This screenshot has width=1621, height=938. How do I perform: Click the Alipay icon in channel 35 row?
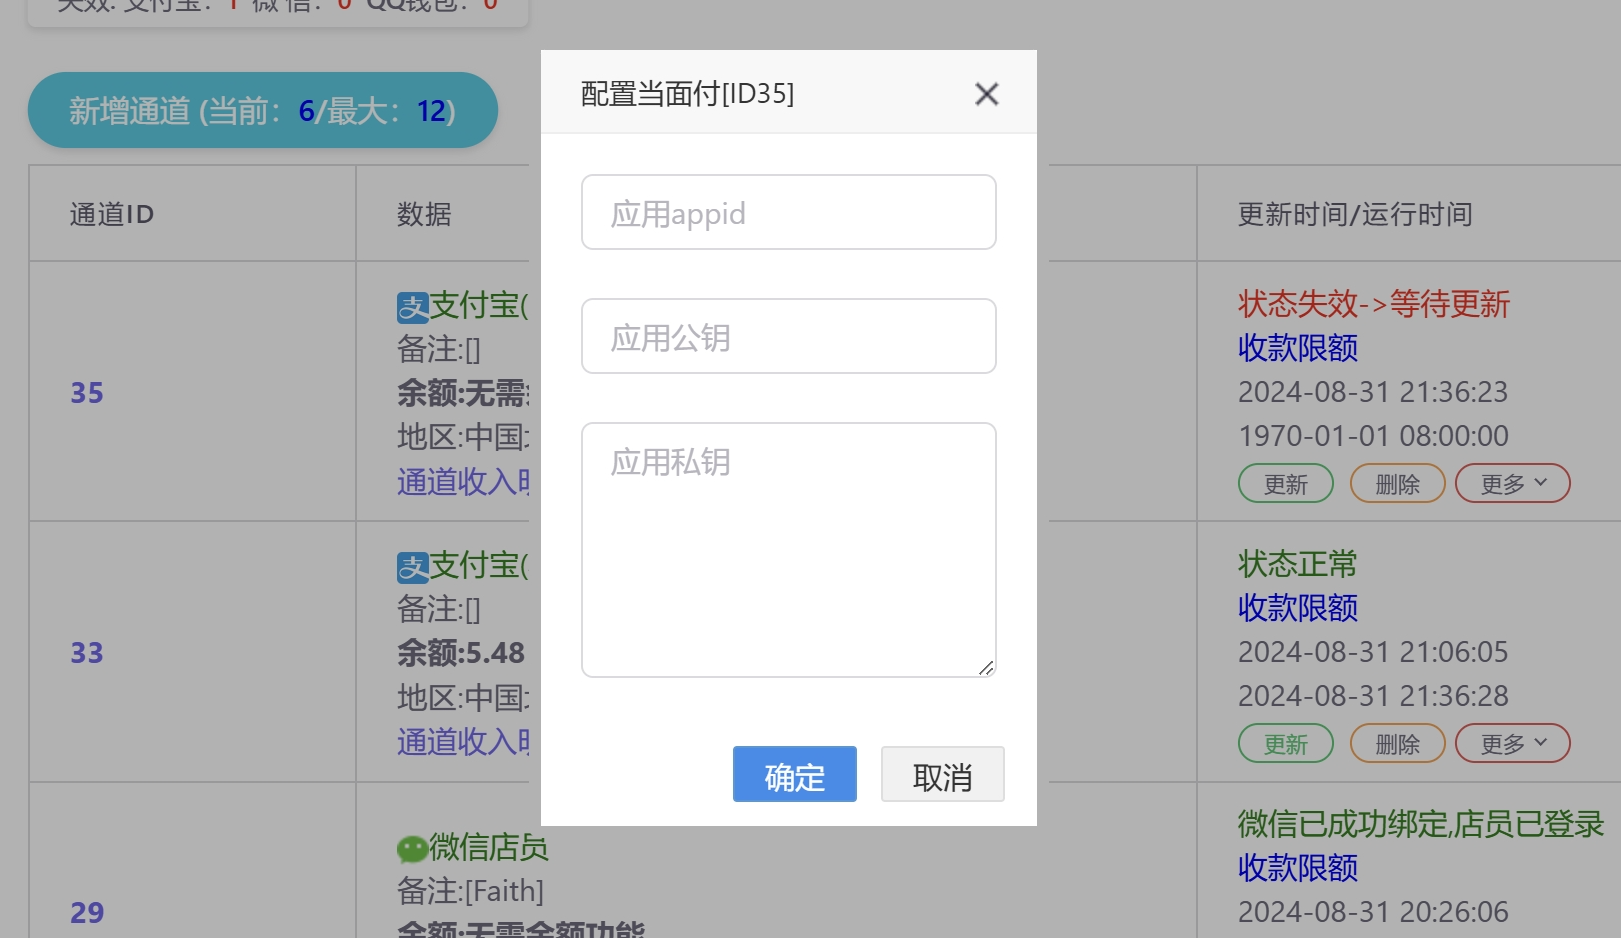click(x=412, y=307)
